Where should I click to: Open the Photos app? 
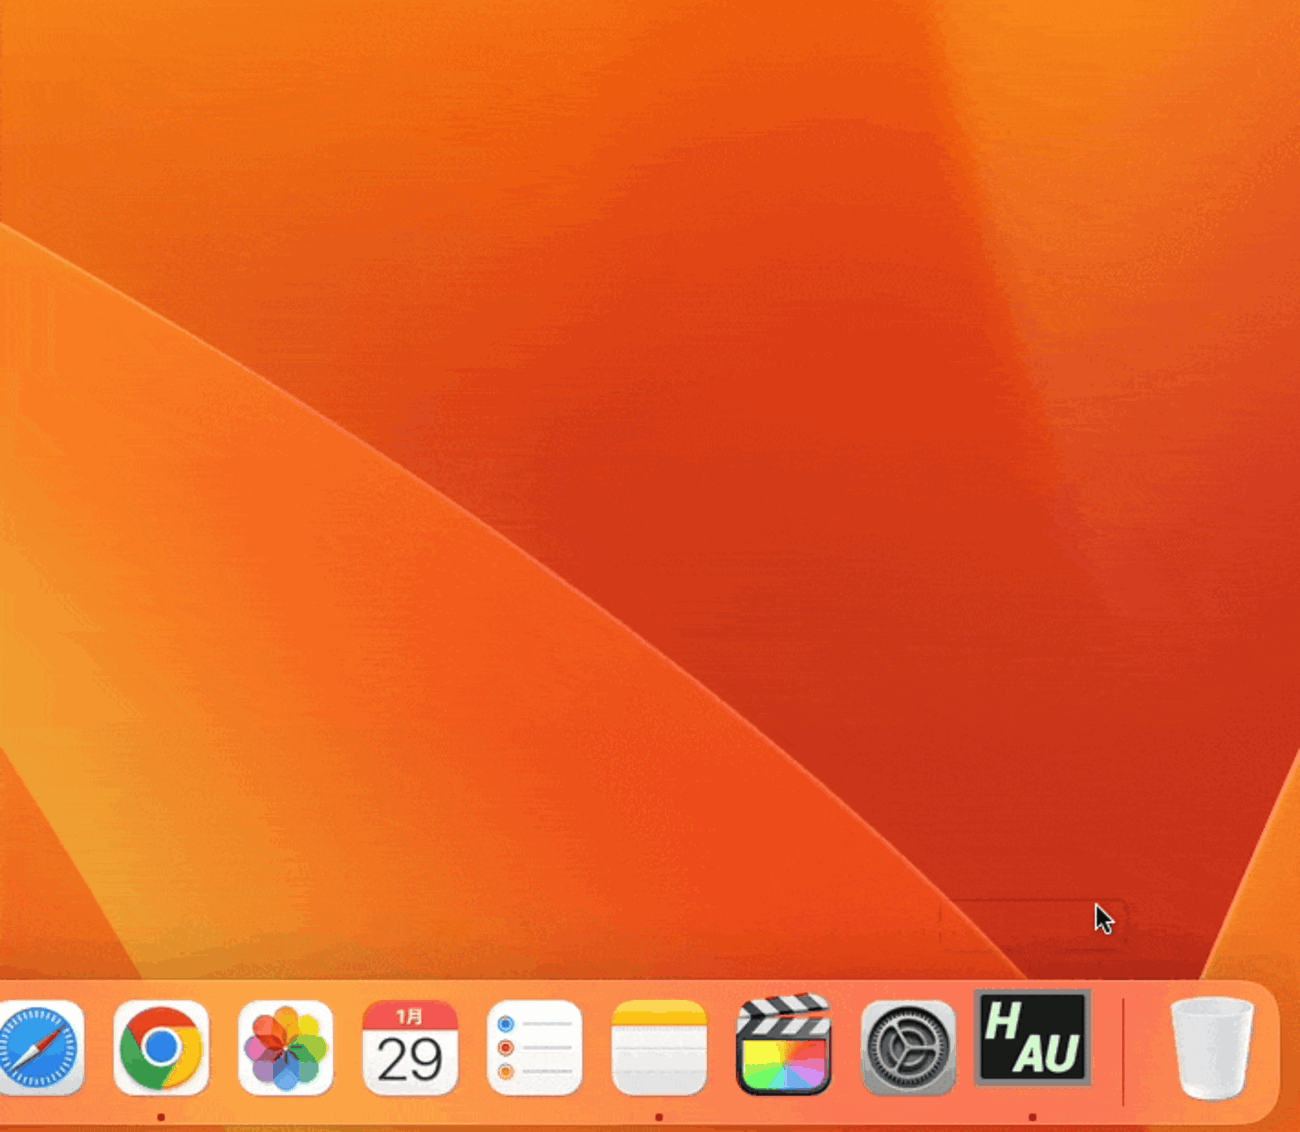[x=285, y=1047]
